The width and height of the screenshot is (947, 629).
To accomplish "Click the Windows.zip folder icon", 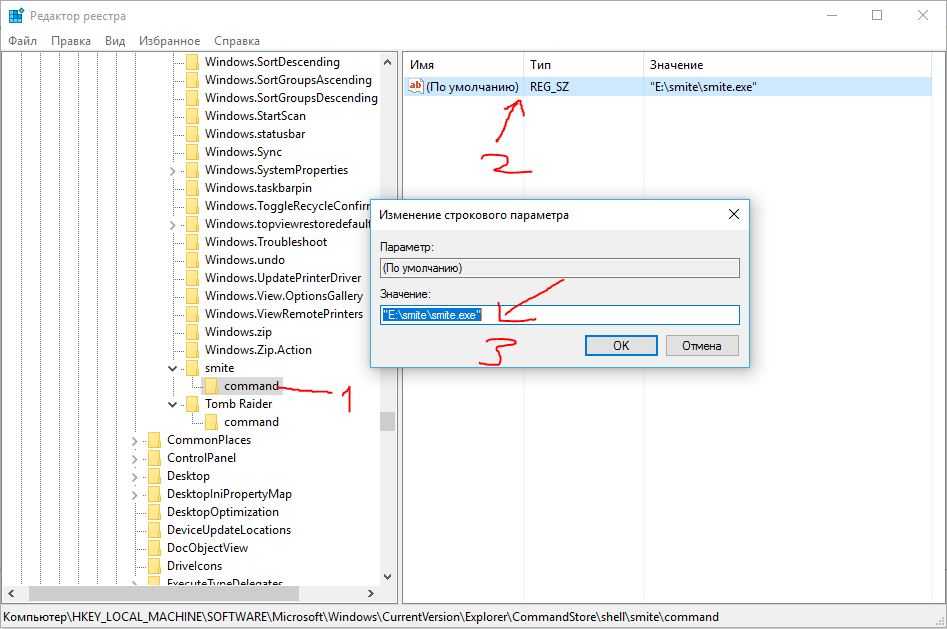I will click(x=192, y=332).
